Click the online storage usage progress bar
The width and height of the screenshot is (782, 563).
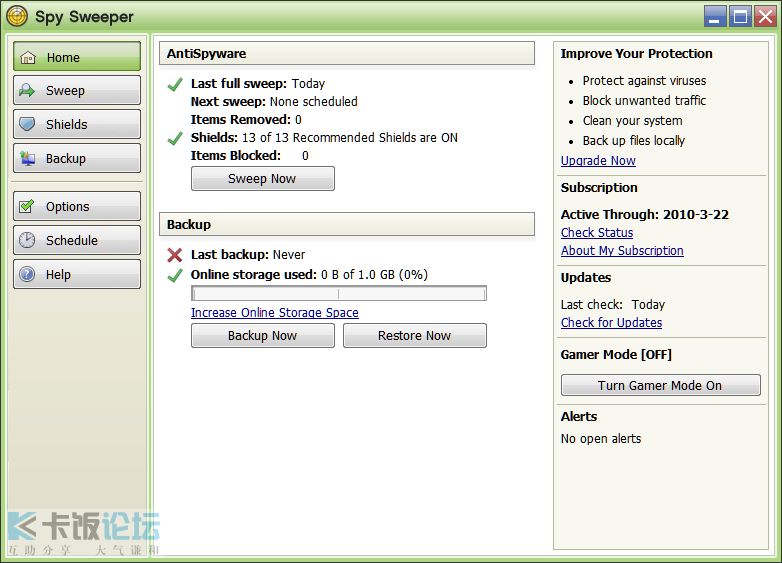tap(339, 294)
